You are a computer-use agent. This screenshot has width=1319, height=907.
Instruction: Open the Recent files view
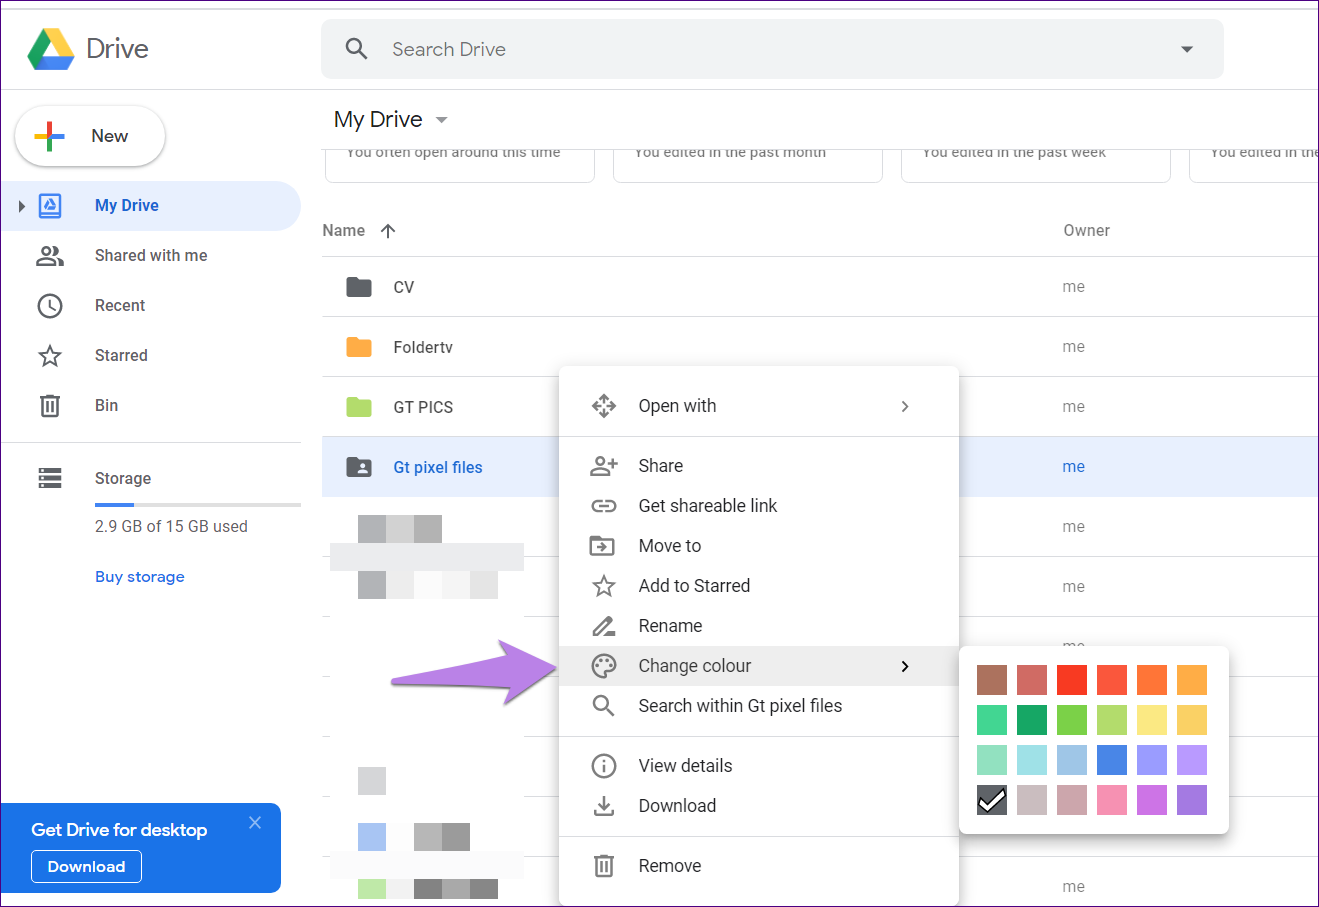tap(120, 305)
